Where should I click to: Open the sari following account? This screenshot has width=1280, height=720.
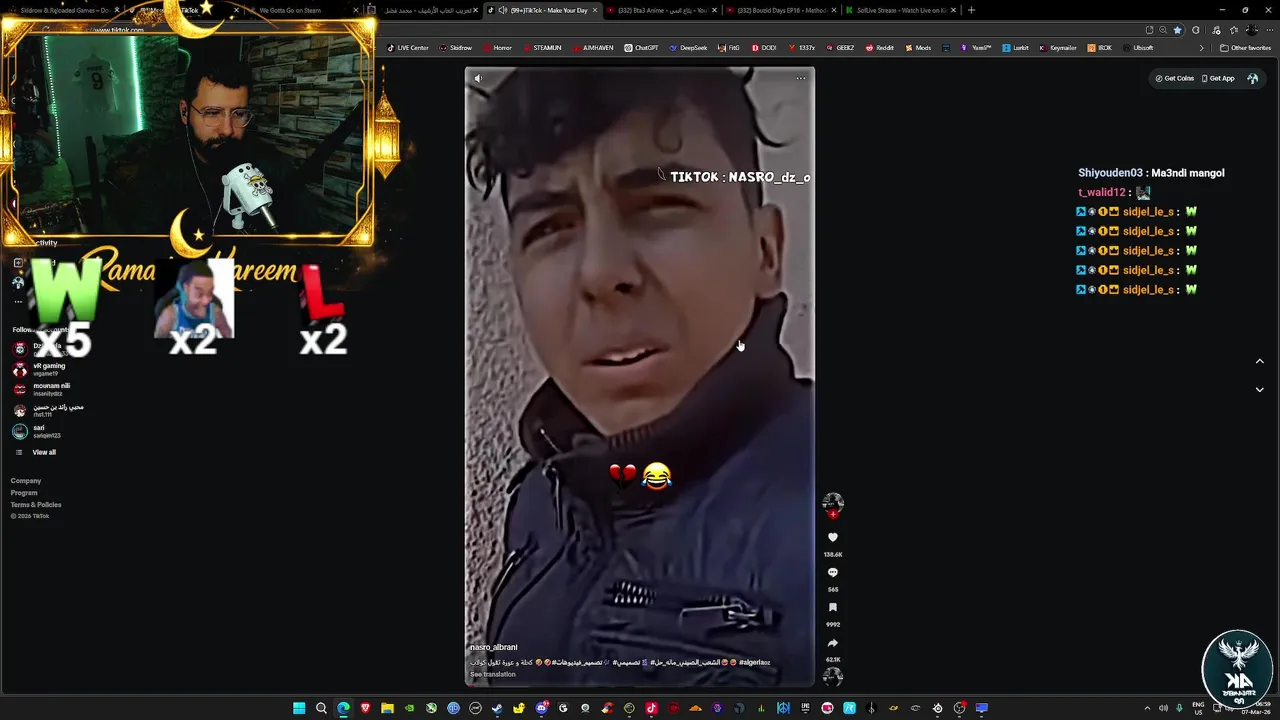(45, 431)
